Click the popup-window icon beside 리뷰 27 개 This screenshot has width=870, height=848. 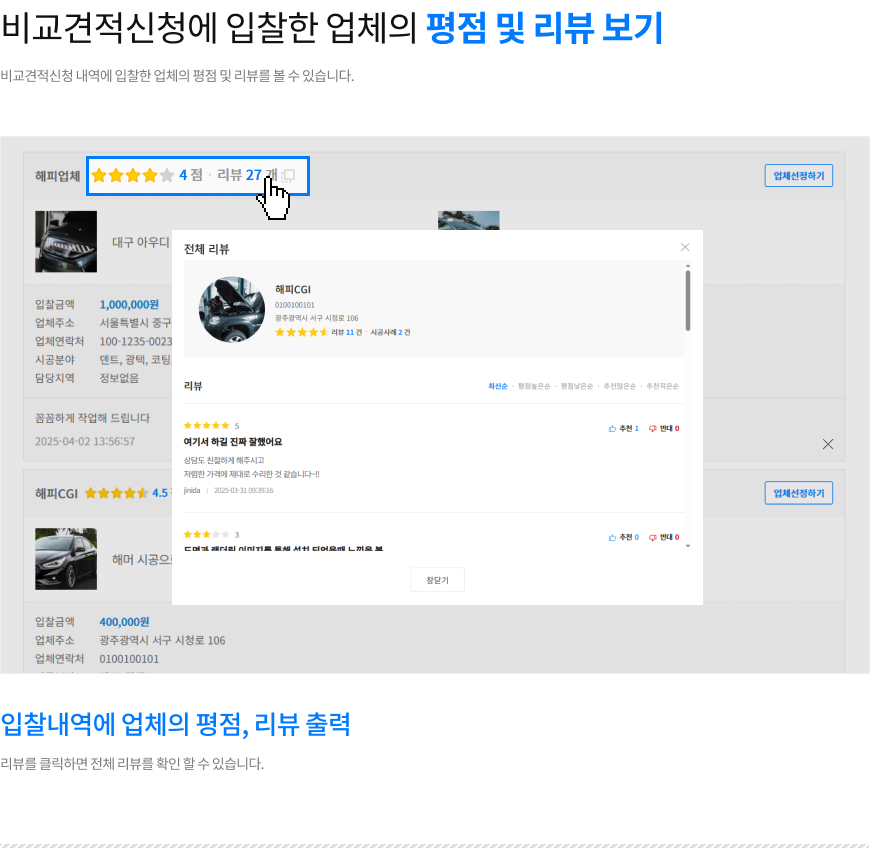tap(288, 176)
